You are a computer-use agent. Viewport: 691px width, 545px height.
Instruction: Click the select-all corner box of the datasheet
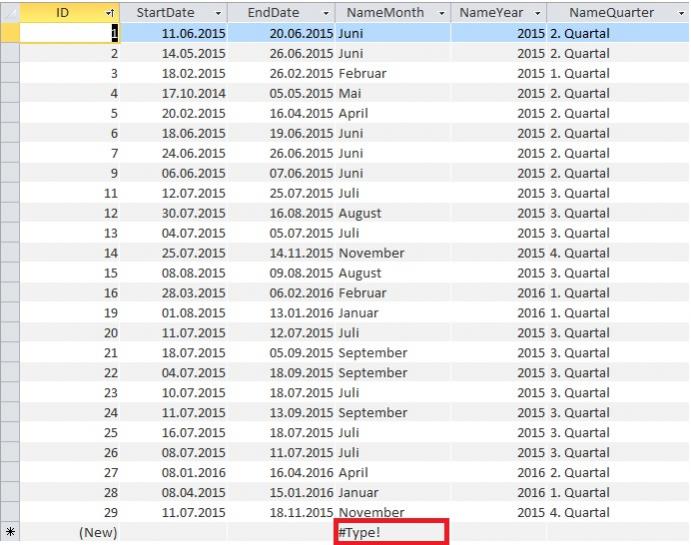coord(10,13)
